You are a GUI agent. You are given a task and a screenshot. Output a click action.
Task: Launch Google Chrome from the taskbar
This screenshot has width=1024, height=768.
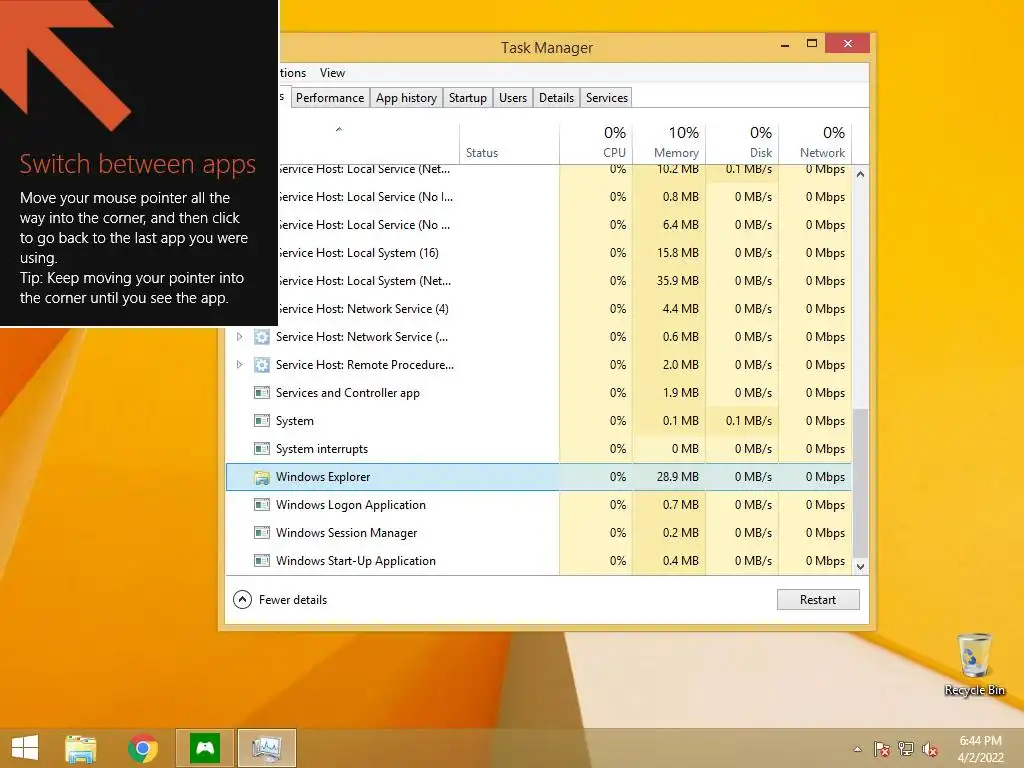pyautogui.click(x=142, y=748)
